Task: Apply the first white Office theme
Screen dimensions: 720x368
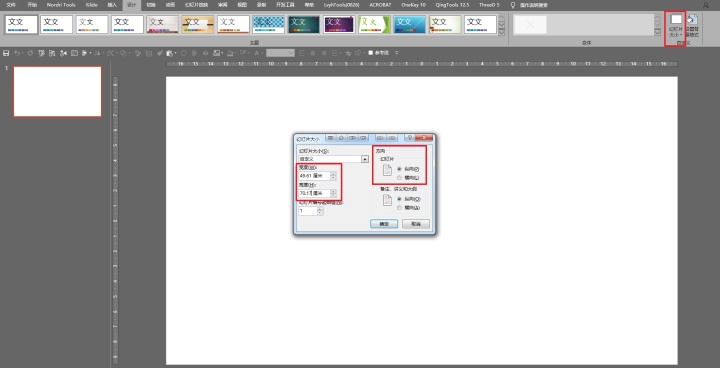Action: click(x=22, y=24)
